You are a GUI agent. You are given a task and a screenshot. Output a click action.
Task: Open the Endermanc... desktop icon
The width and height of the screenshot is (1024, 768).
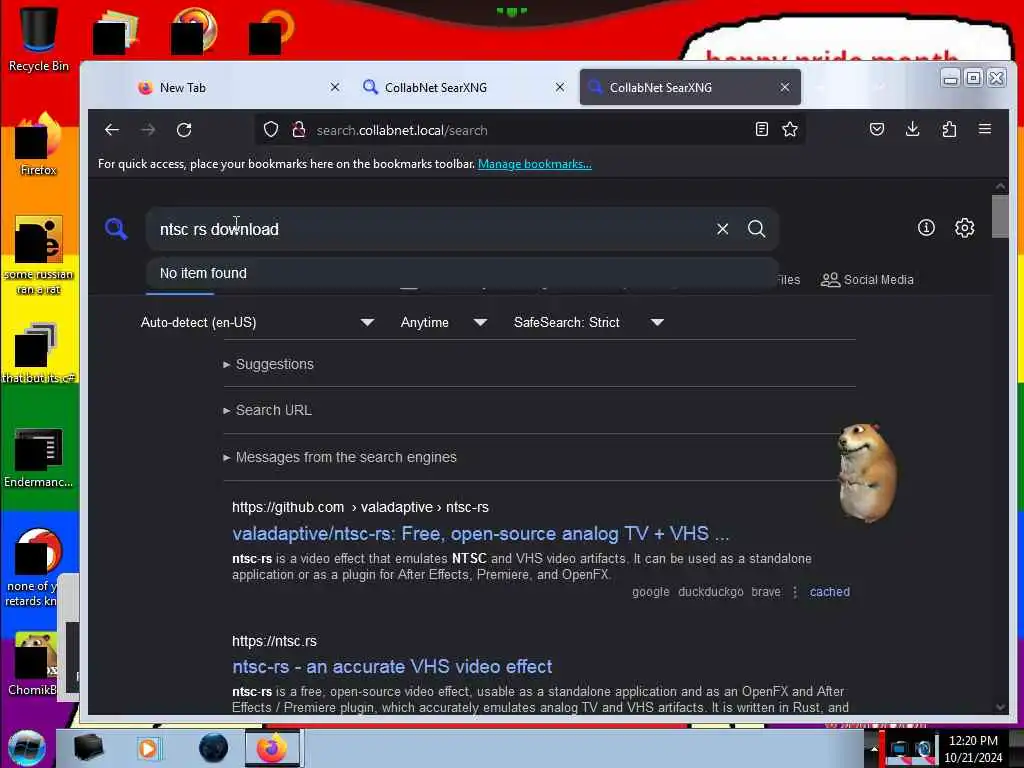point(39,458)
